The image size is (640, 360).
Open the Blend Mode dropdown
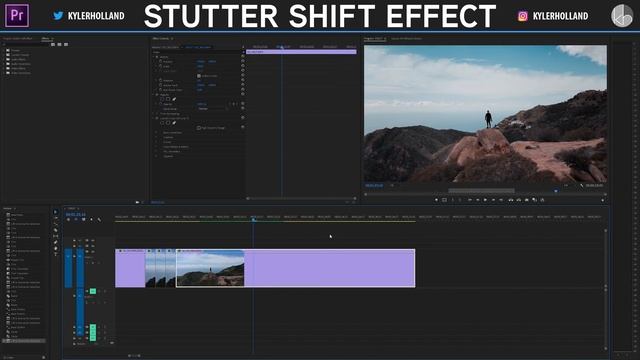point(213,109)
